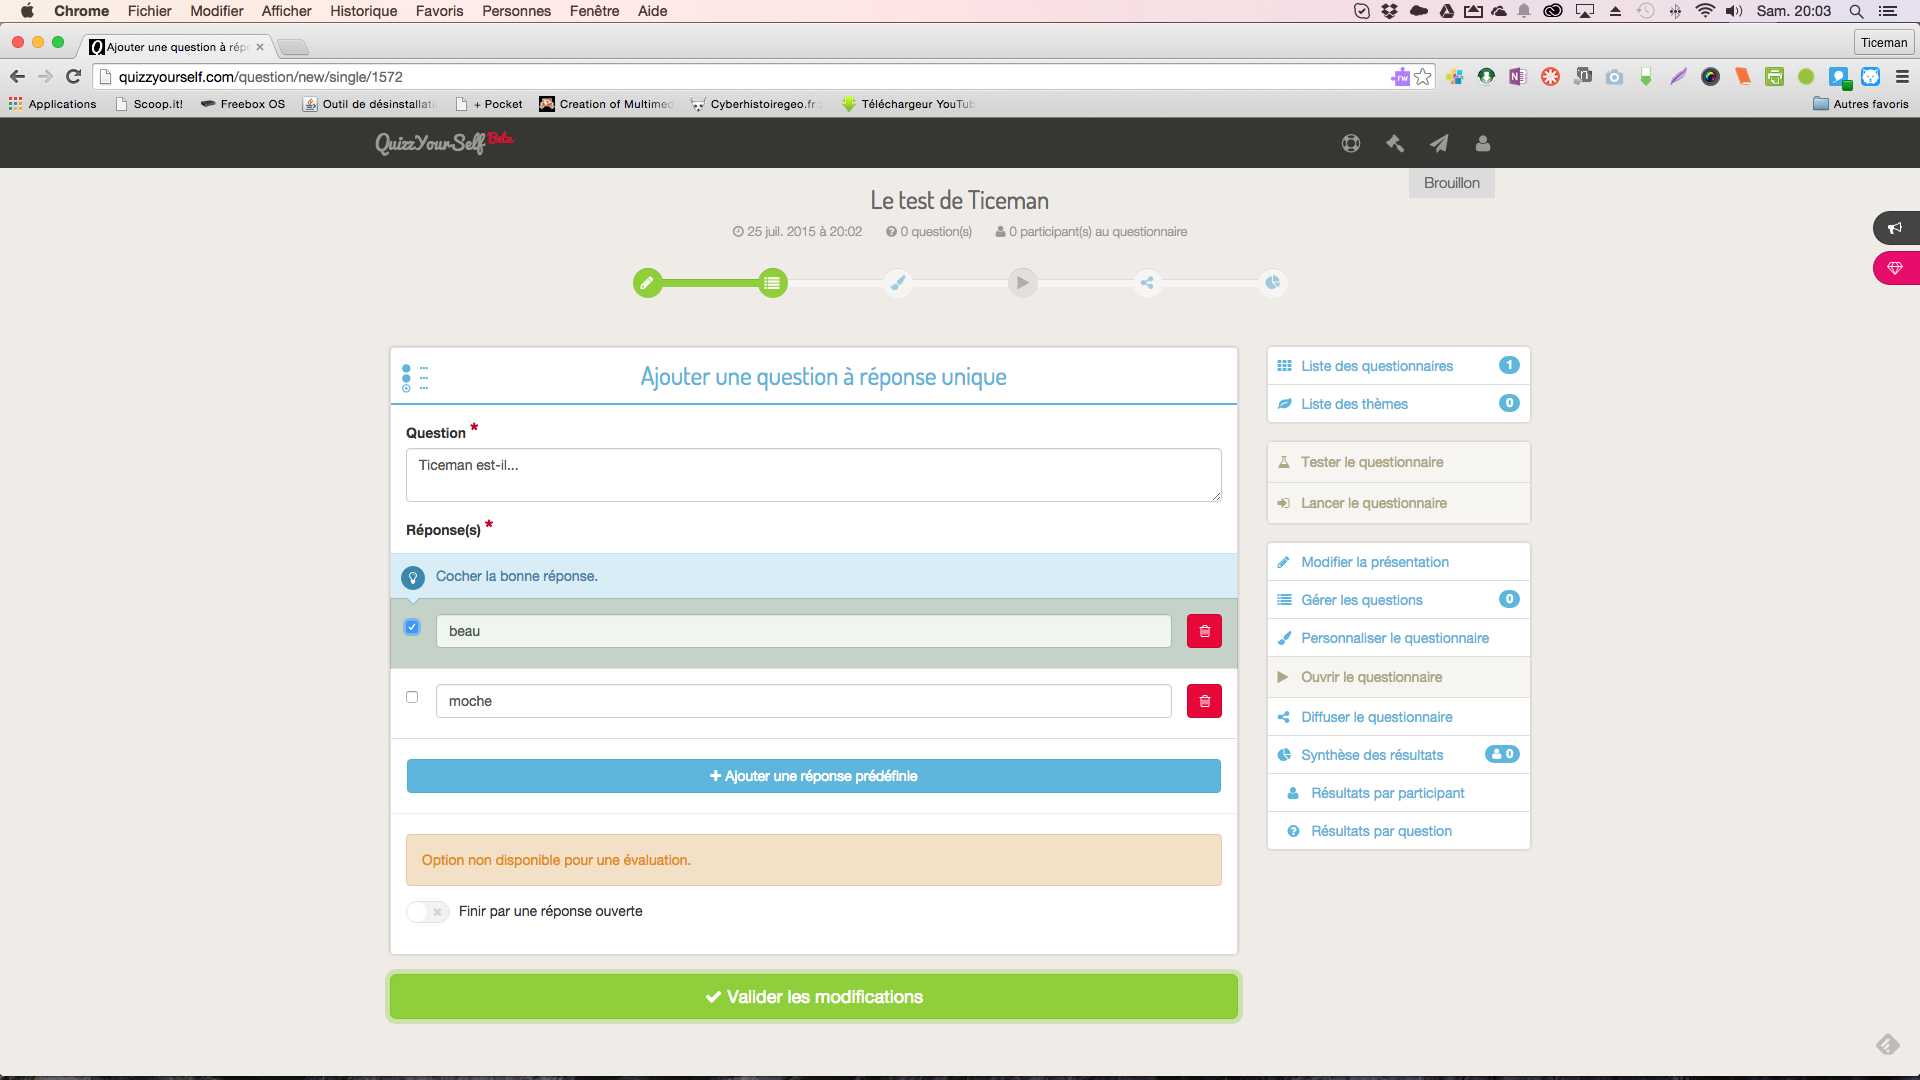Click the gavel icon in header

(x=1395, y=143)
